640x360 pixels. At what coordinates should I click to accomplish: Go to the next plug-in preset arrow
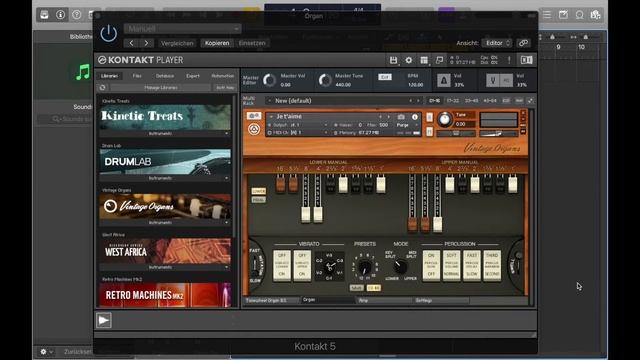(146, 43)
